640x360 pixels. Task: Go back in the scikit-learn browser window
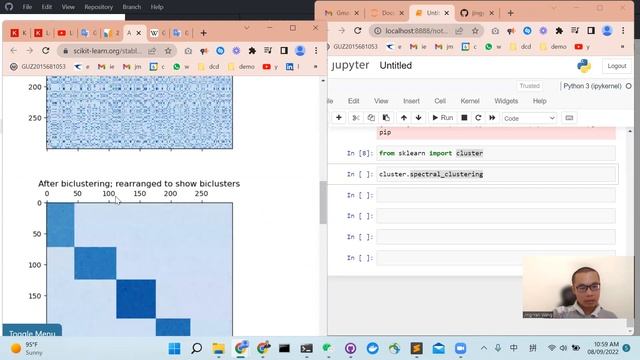(x=13, y=51)
